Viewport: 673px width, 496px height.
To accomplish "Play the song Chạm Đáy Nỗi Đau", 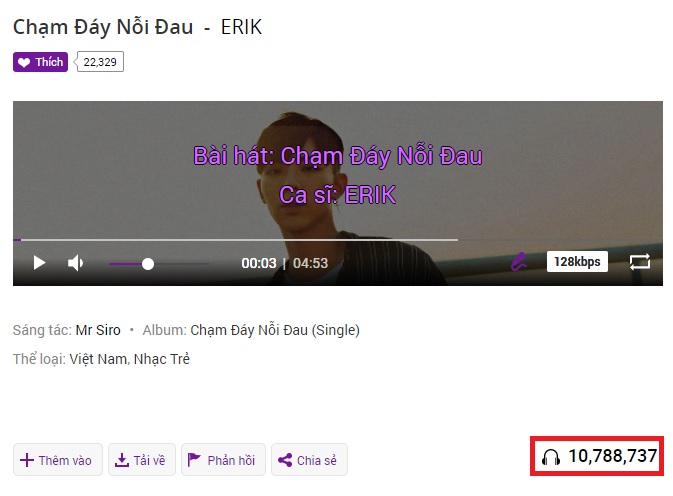I will [39, 263].
